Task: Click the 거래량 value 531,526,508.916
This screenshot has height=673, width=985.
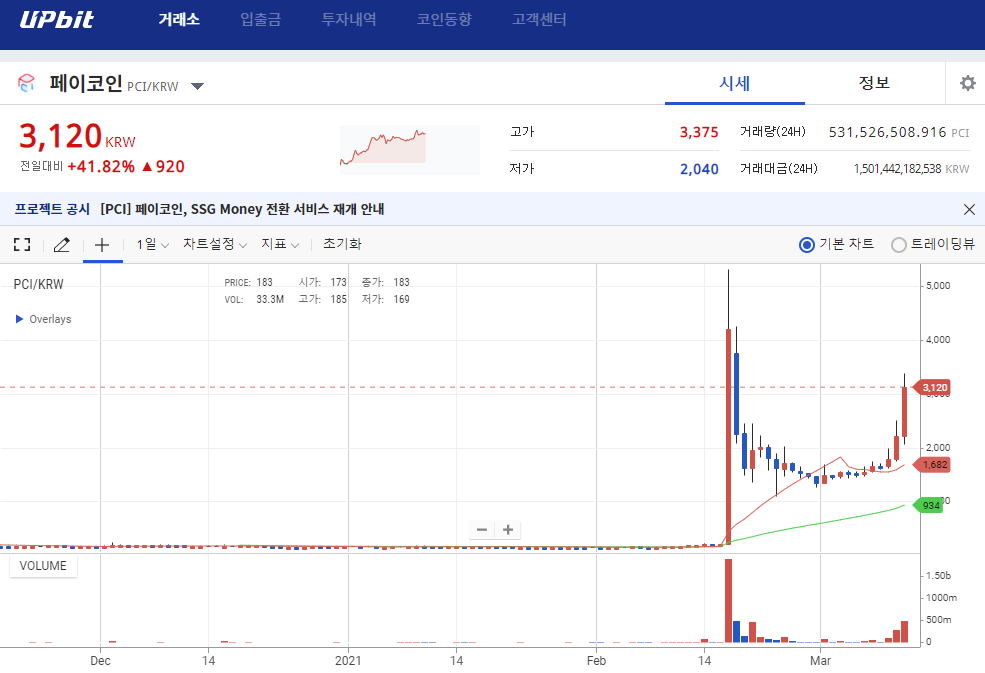Action: coord(887,132)
